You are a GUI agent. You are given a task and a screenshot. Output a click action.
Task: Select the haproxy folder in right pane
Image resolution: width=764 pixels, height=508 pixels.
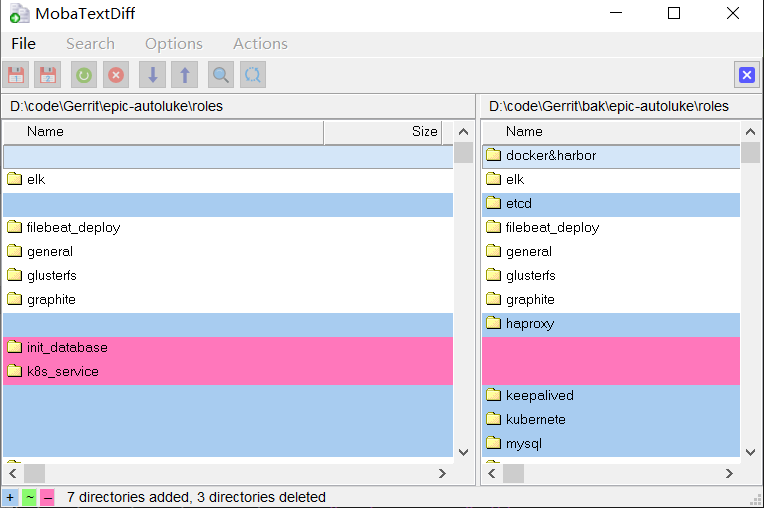(x=611, y=324)
